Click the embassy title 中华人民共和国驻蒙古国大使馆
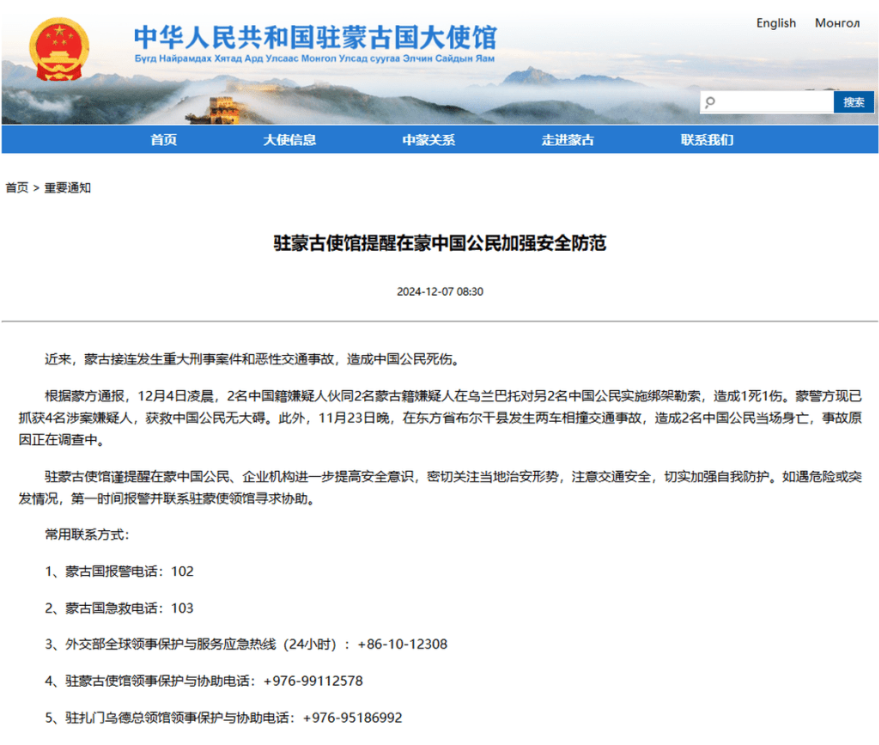This screenshot has height=745, width=879. click(x=315, y=37)
